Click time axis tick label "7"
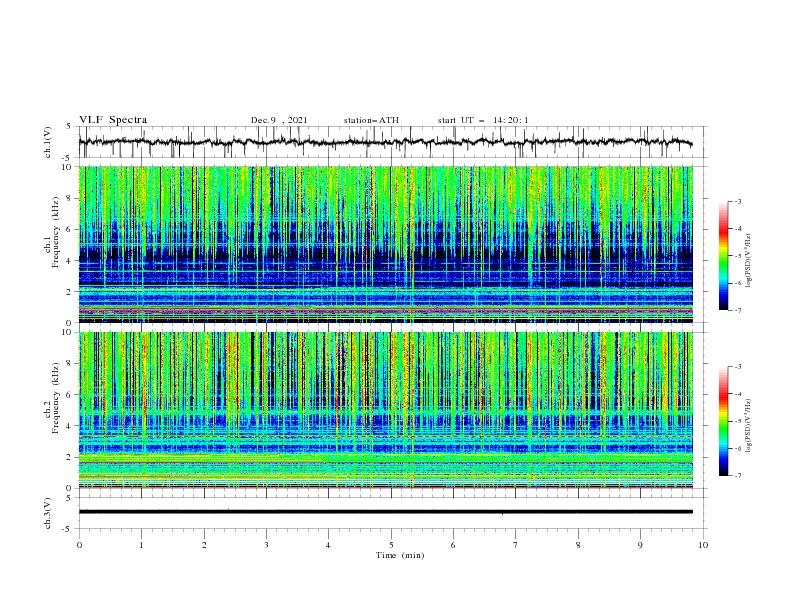792x612 pixels. point(516,545)
